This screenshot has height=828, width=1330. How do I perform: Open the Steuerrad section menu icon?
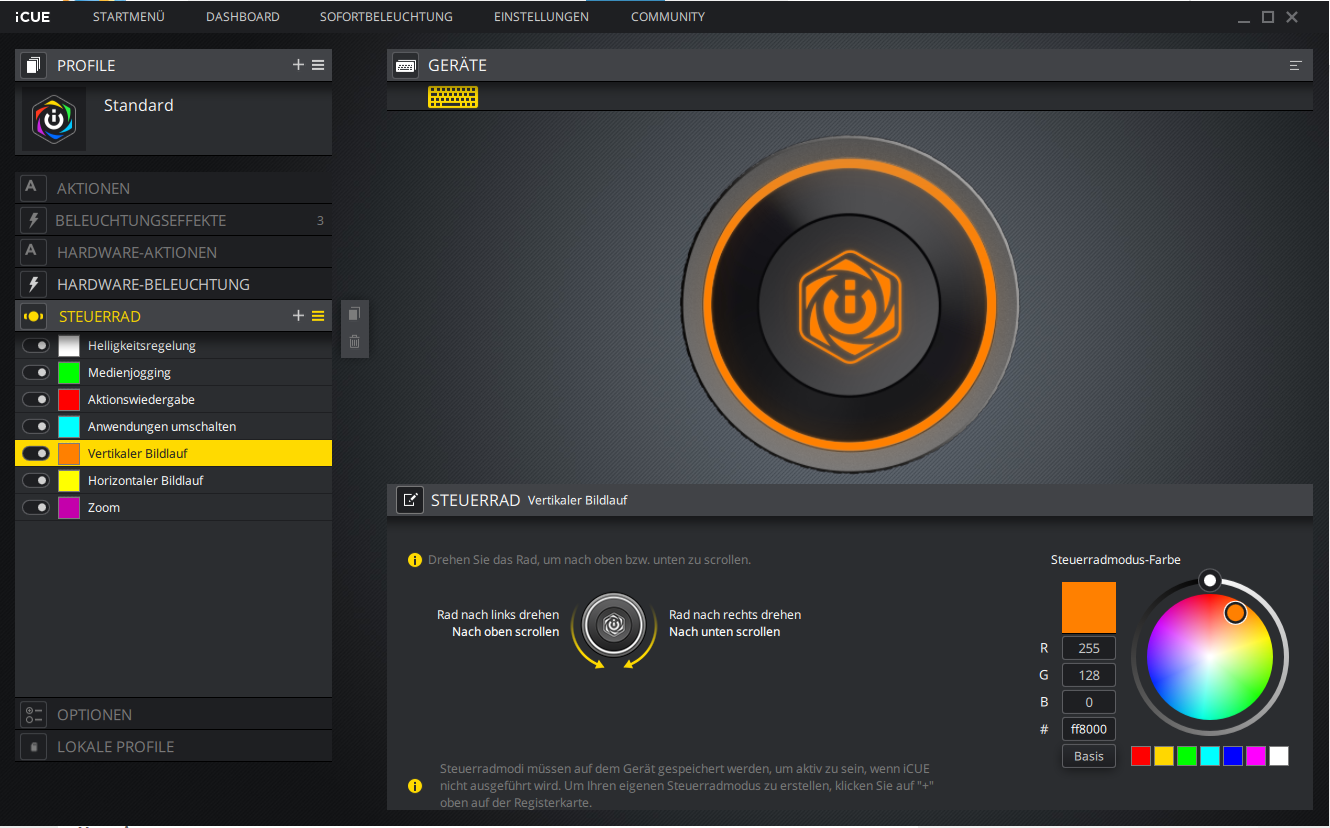318,316
